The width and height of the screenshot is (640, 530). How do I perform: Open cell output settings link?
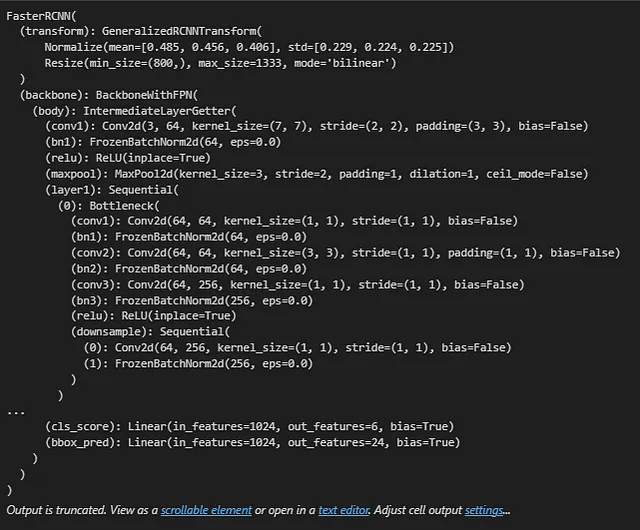[x=484, y=511]
